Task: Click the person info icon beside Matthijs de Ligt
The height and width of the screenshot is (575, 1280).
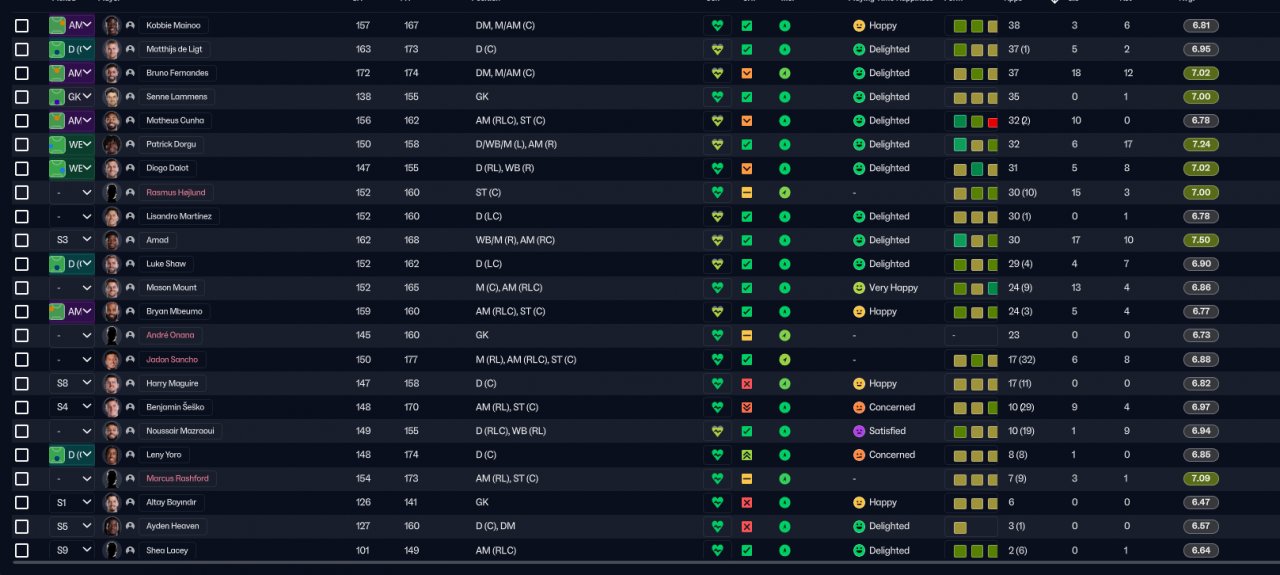Action: 130,49
